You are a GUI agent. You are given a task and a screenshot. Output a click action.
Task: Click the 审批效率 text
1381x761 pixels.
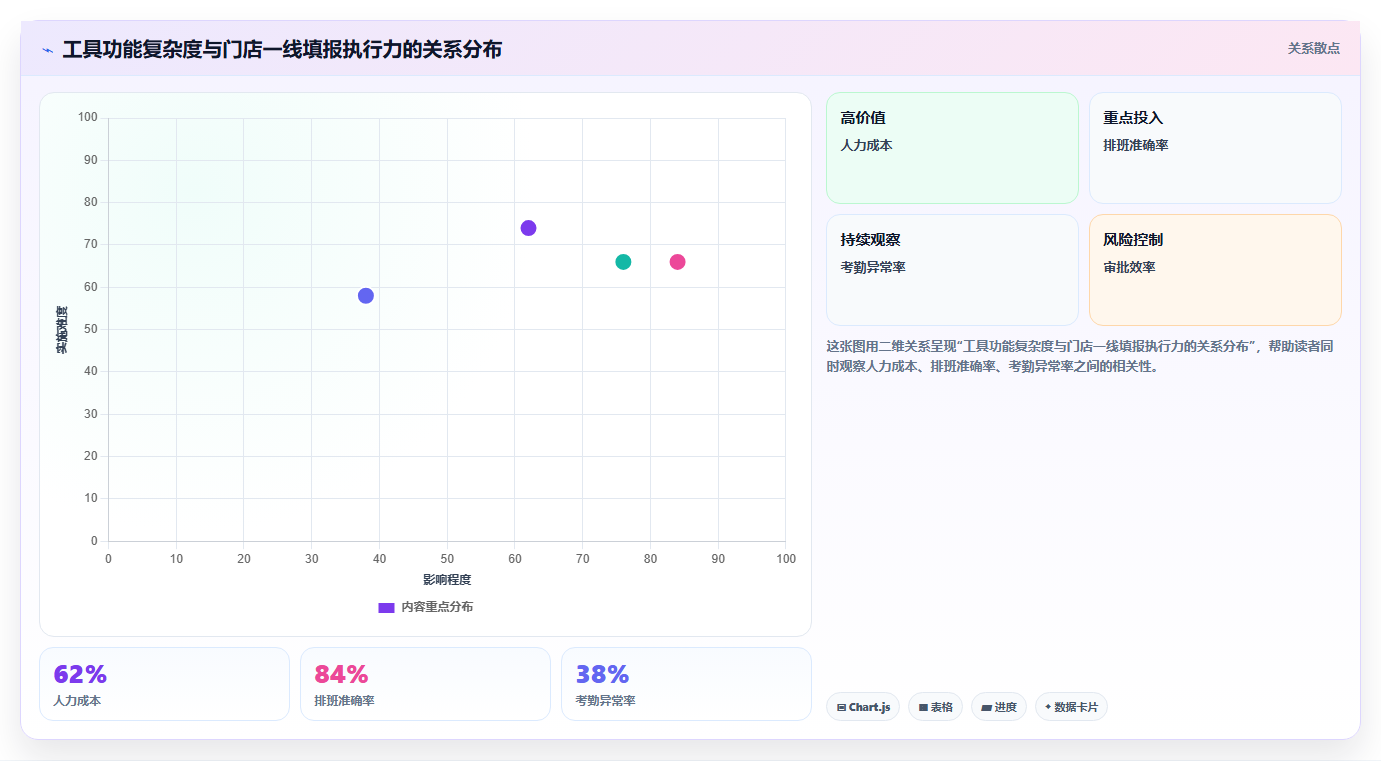[x=1129, y=267]
